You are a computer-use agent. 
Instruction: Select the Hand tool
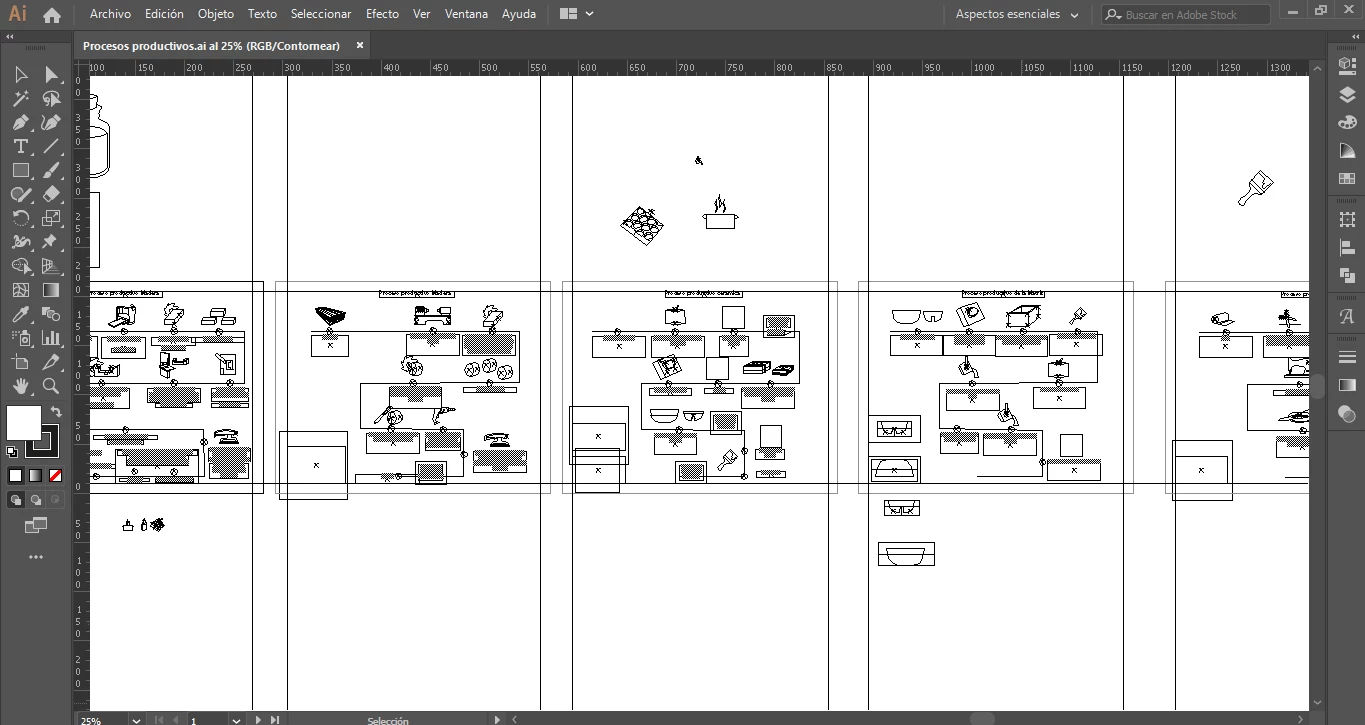pos(21,385)
